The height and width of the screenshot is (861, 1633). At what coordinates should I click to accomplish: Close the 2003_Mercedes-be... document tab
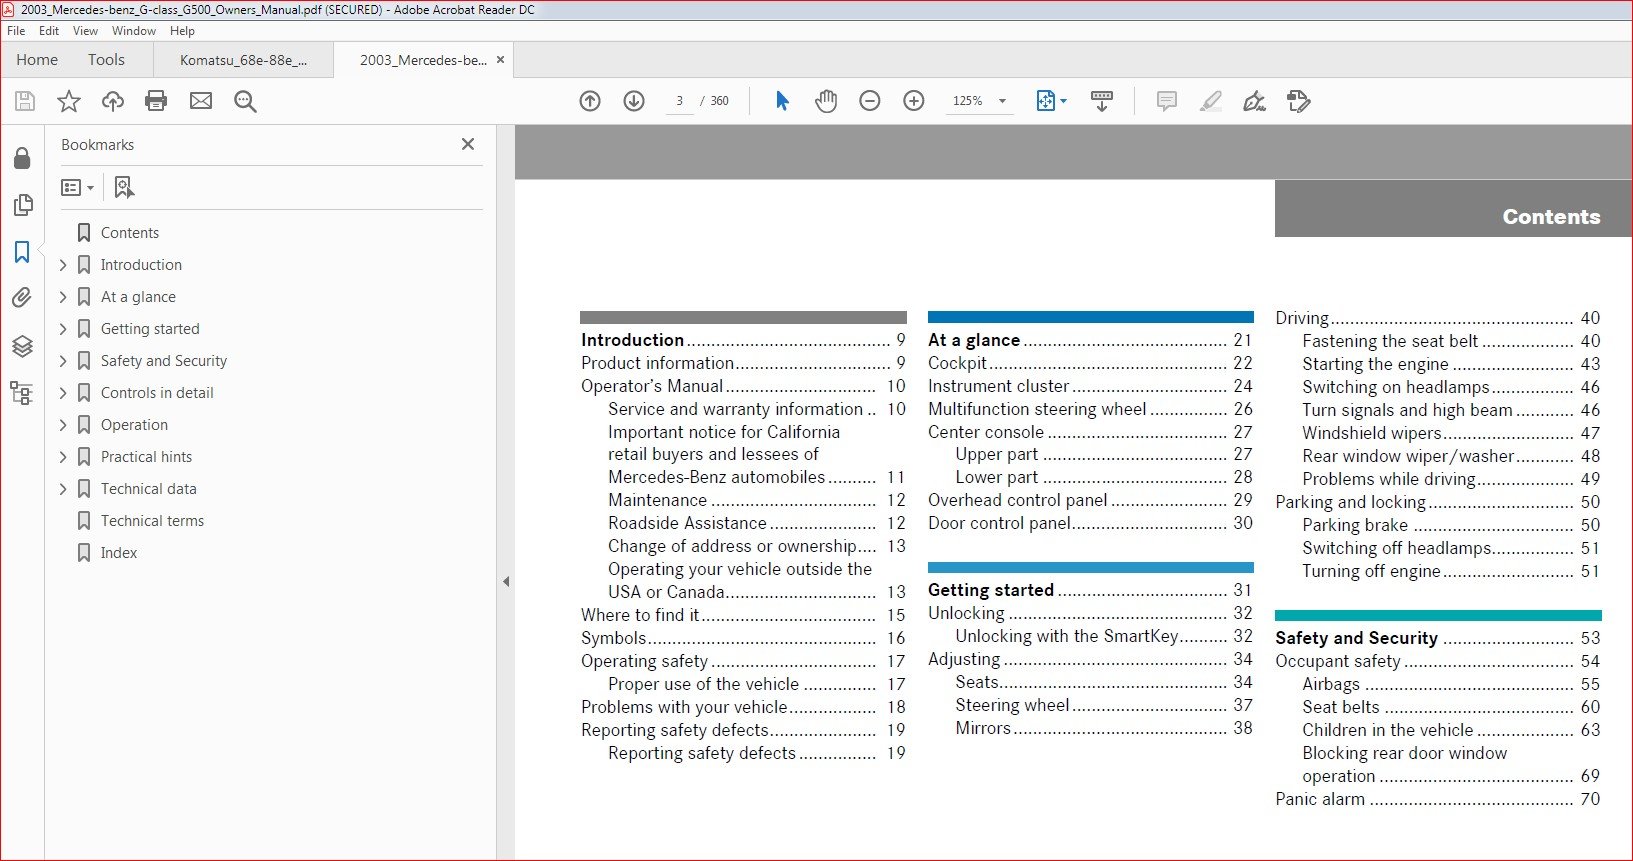tap(501, 60)
